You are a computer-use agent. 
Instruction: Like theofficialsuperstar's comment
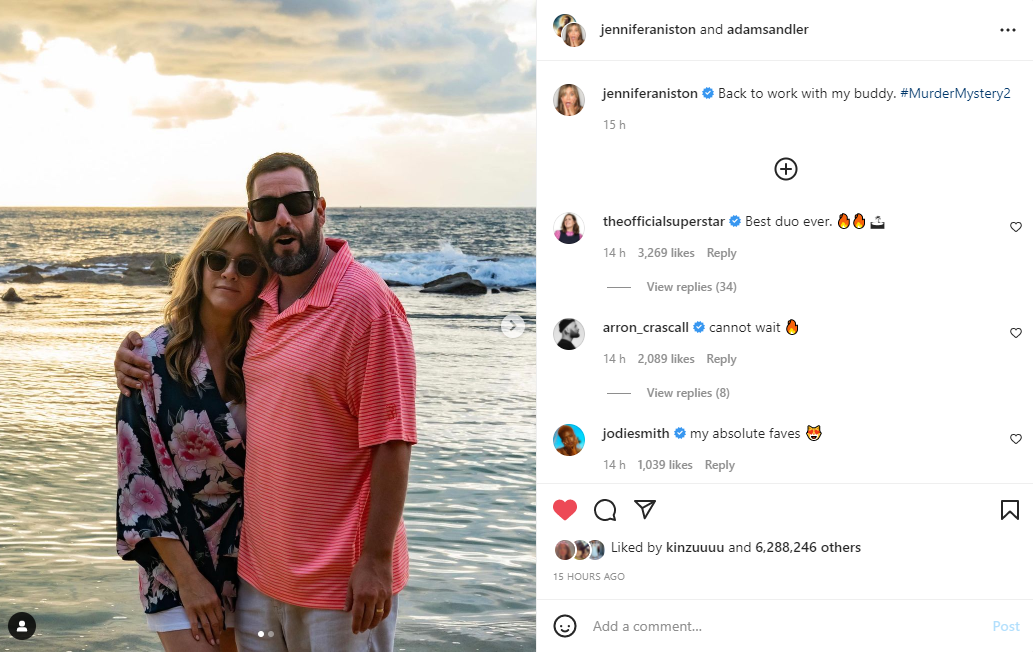coord(1015,227)
